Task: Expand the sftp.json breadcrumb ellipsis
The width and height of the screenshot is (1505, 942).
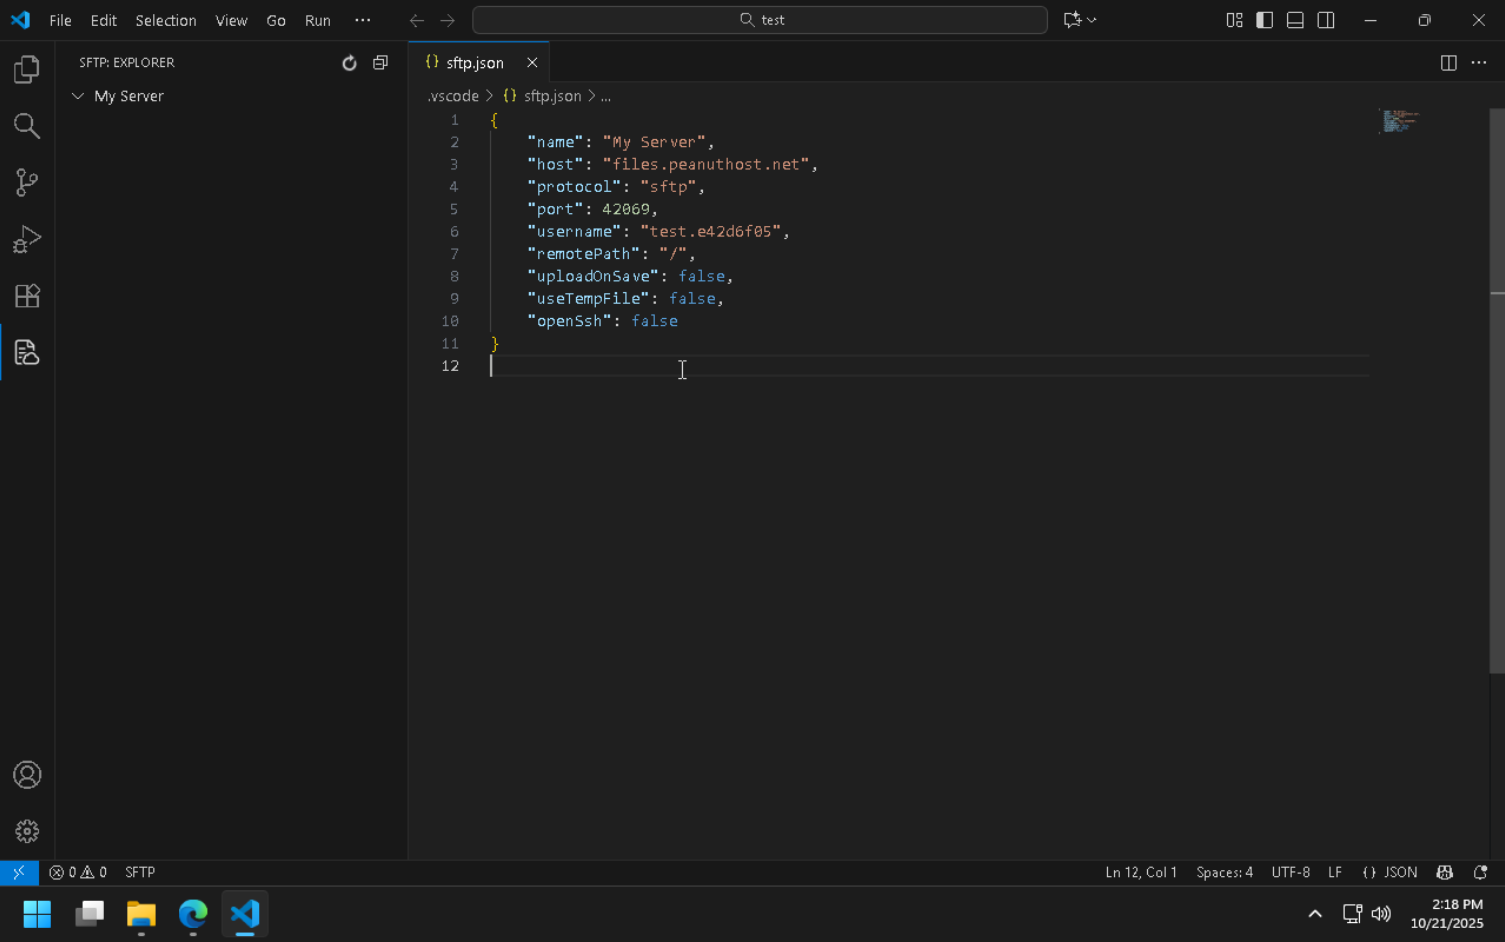Action: click(606, 96)
